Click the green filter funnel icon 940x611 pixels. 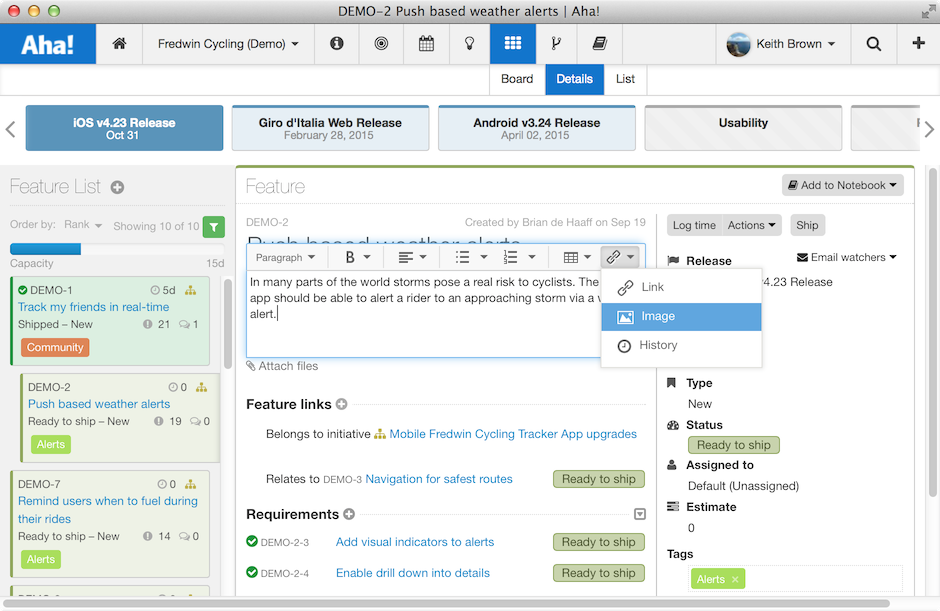pyautogui.click(x=214, y=227)
